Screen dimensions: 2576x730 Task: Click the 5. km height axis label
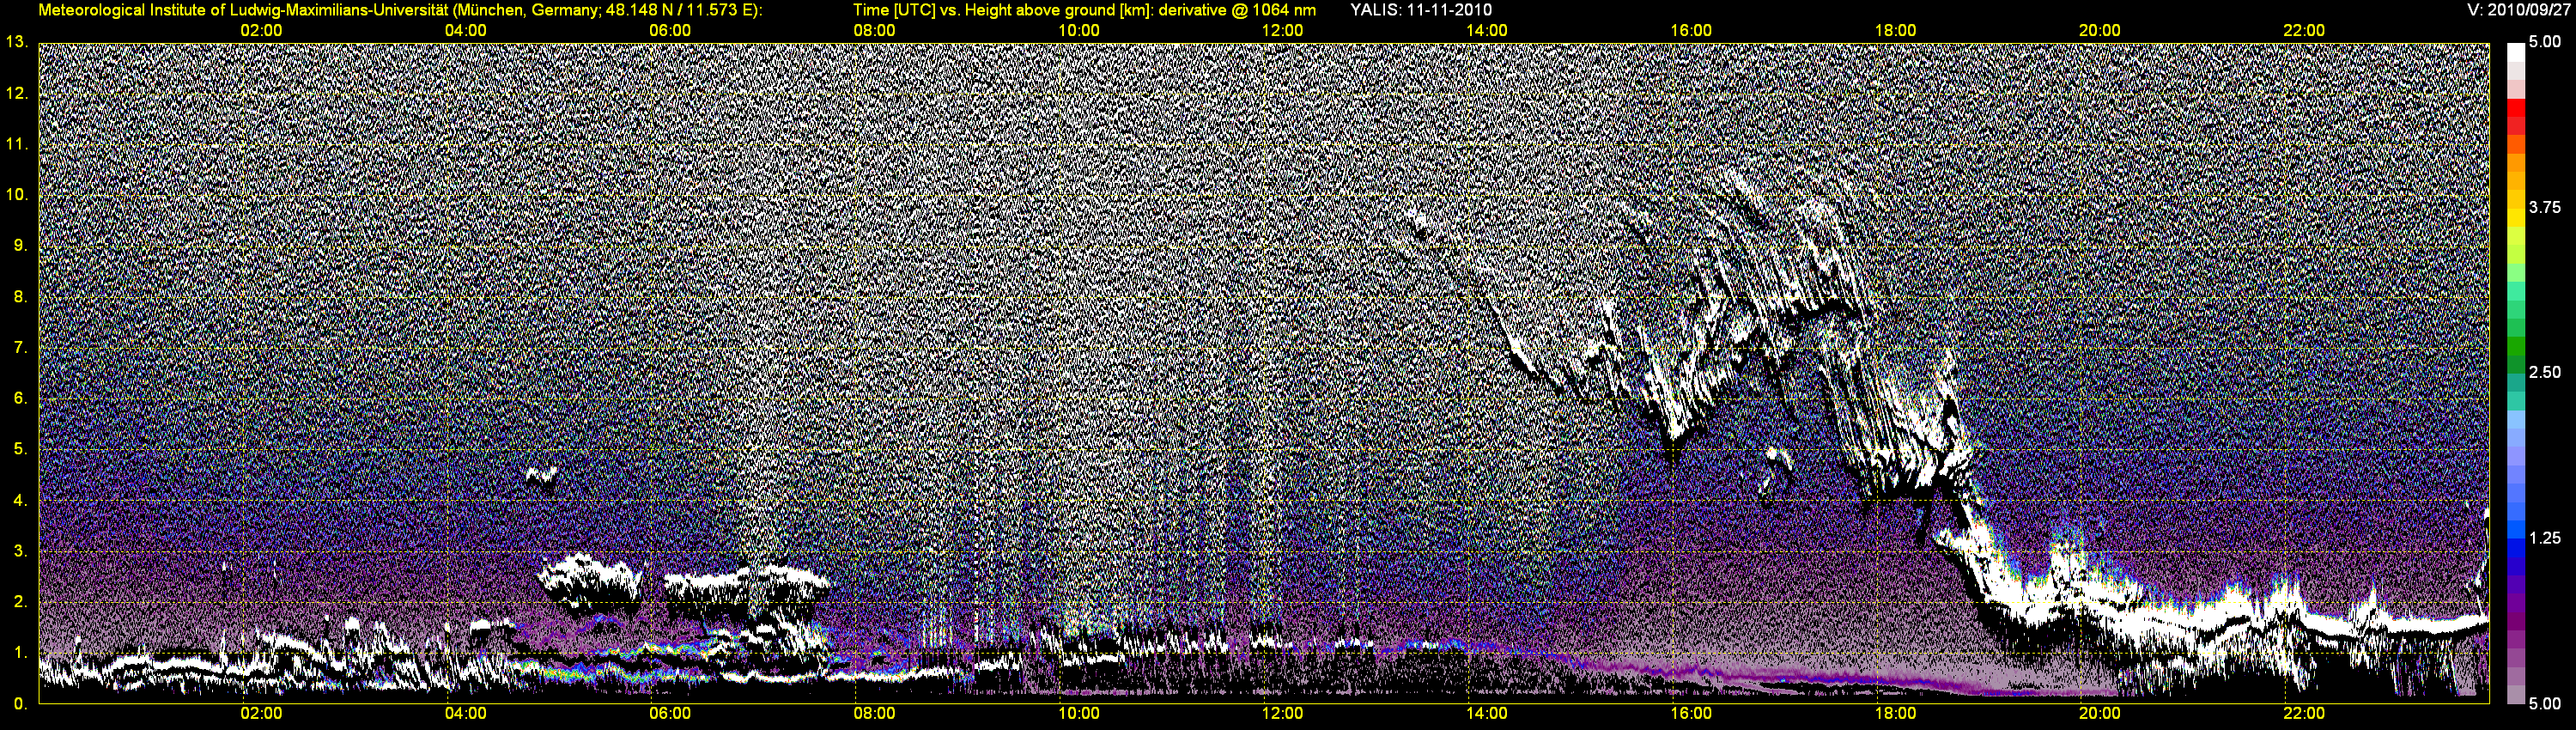tap(20, 449)
